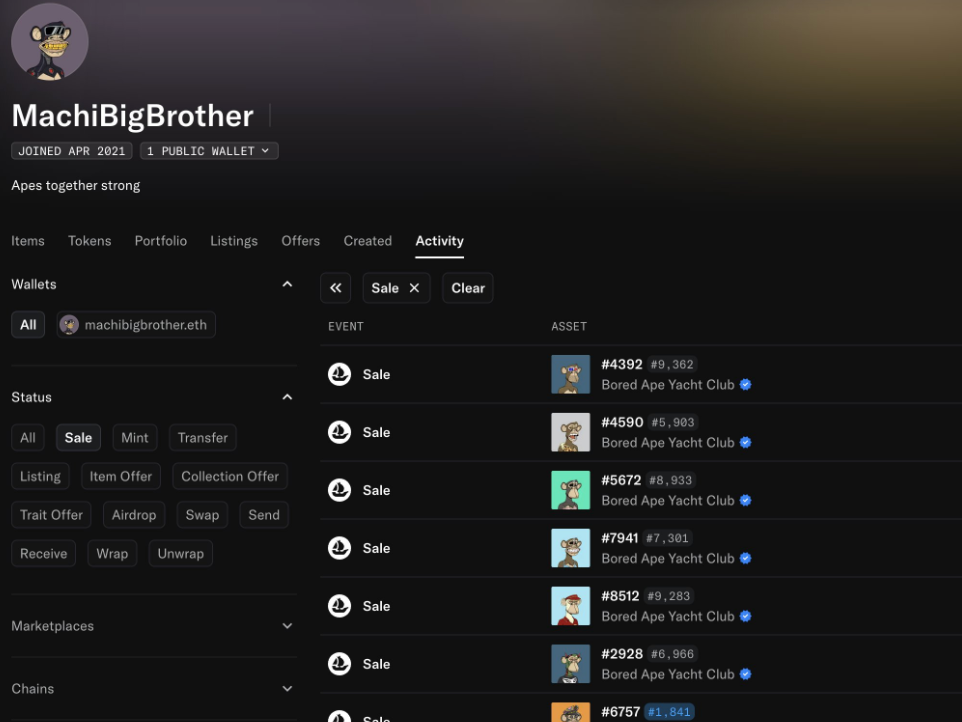Click verified badge beside #4392 collection

pyautogui.click(x=745, y=385)
